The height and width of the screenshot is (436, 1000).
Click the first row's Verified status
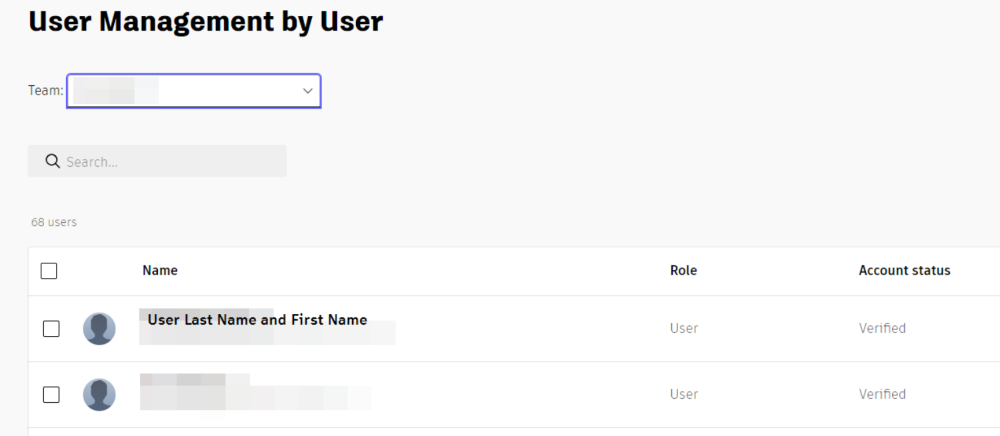pyautogui.click(x=882, y=328)
